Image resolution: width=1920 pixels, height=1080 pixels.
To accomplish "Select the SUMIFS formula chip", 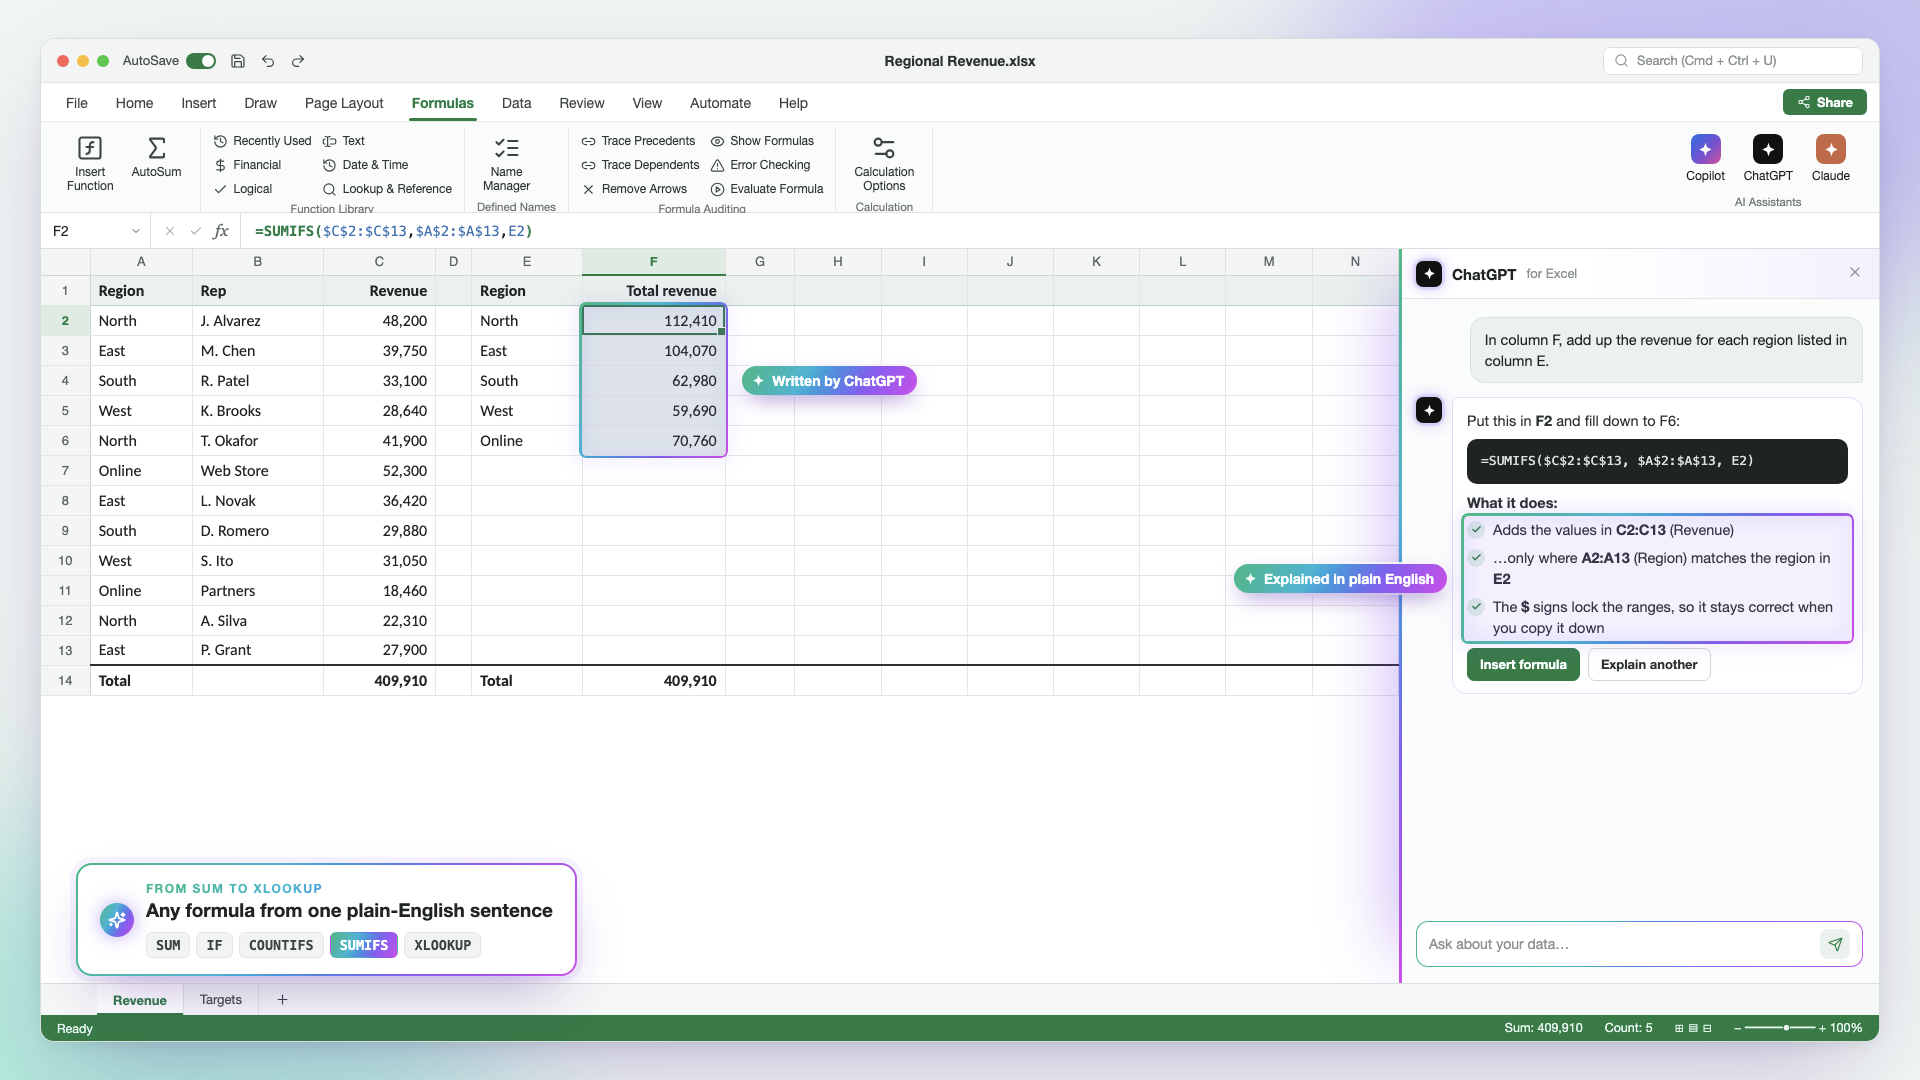I will (364, 945).
